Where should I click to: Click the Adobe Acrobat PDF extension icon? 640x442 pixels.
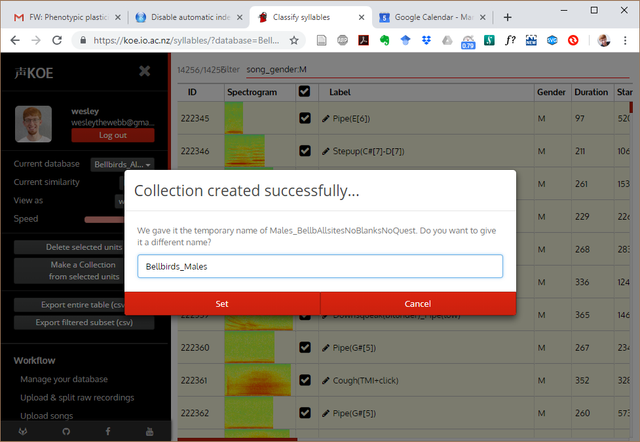[x=363, y=40]
